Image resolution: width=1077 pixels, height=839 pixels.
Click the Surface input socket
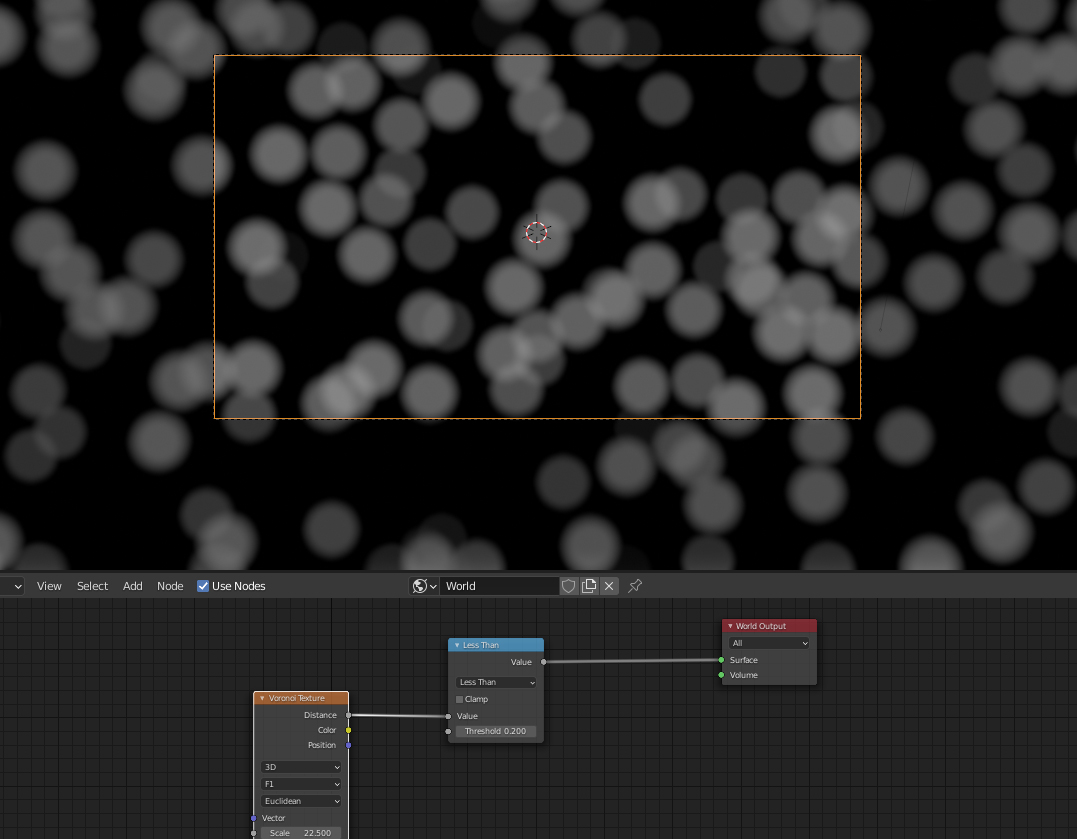coord(721,660)
